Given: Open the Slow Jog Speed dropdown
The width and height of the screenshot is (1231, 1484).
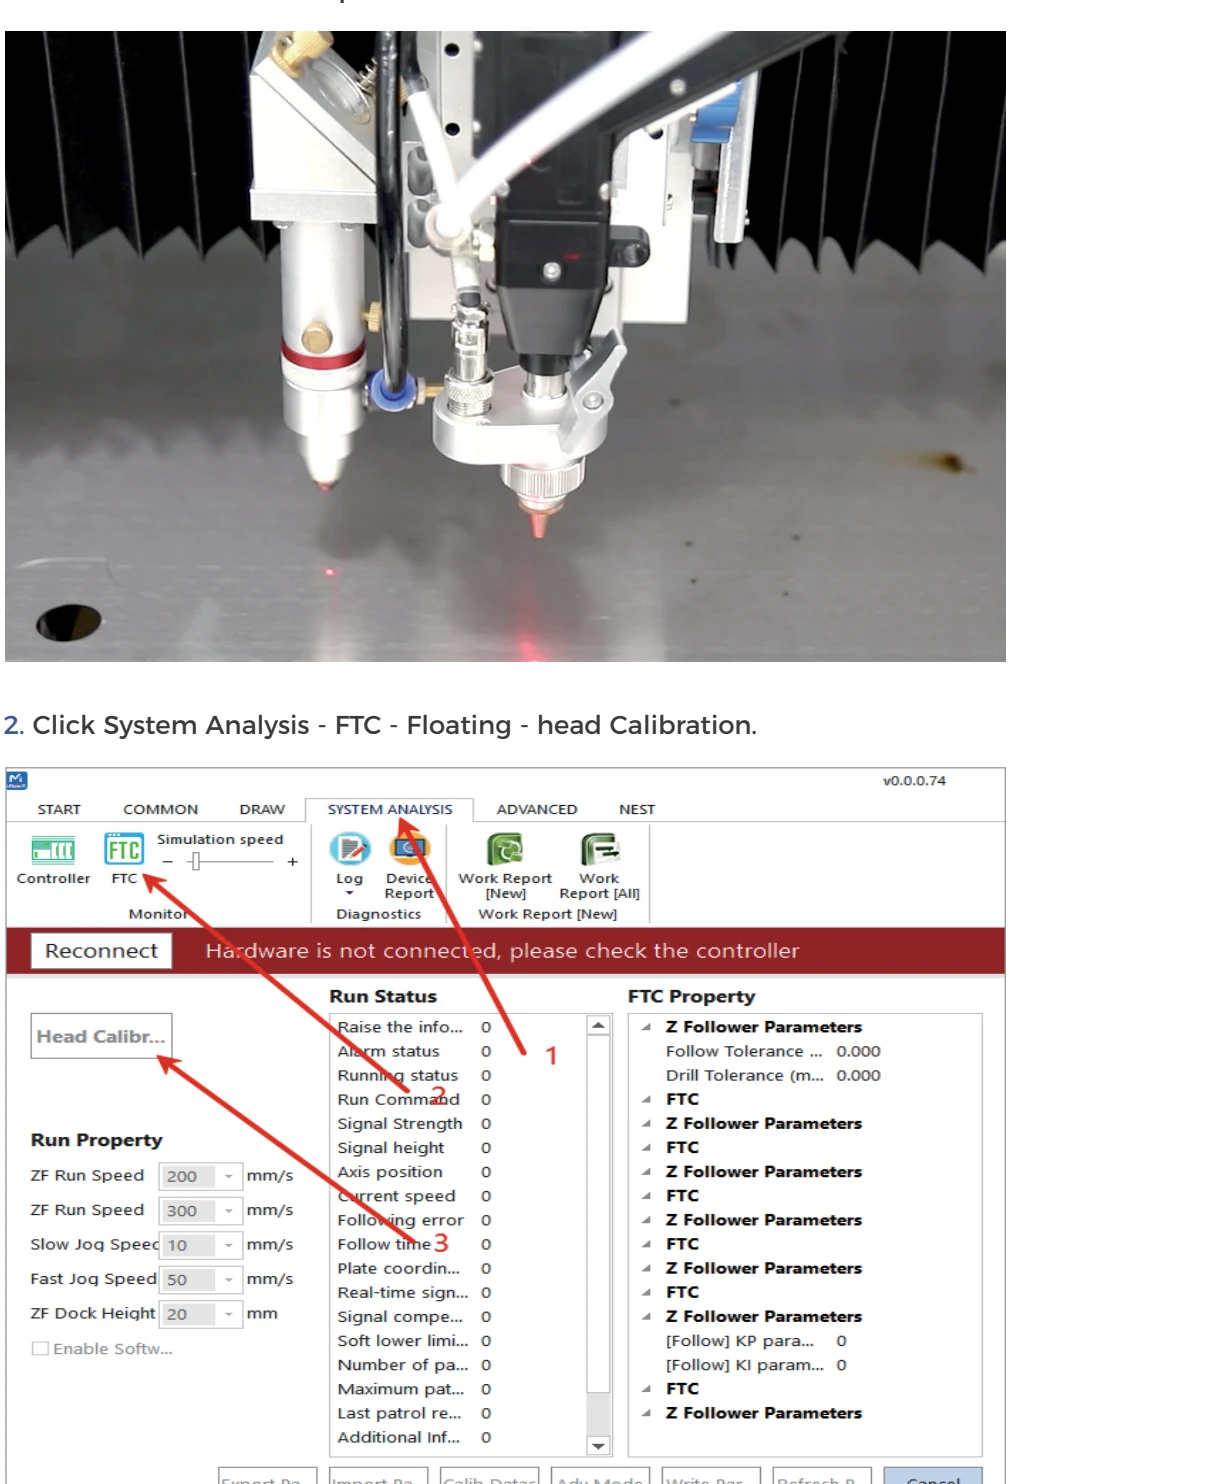Looking at the screenshot, I should [x=229, y=1245].
